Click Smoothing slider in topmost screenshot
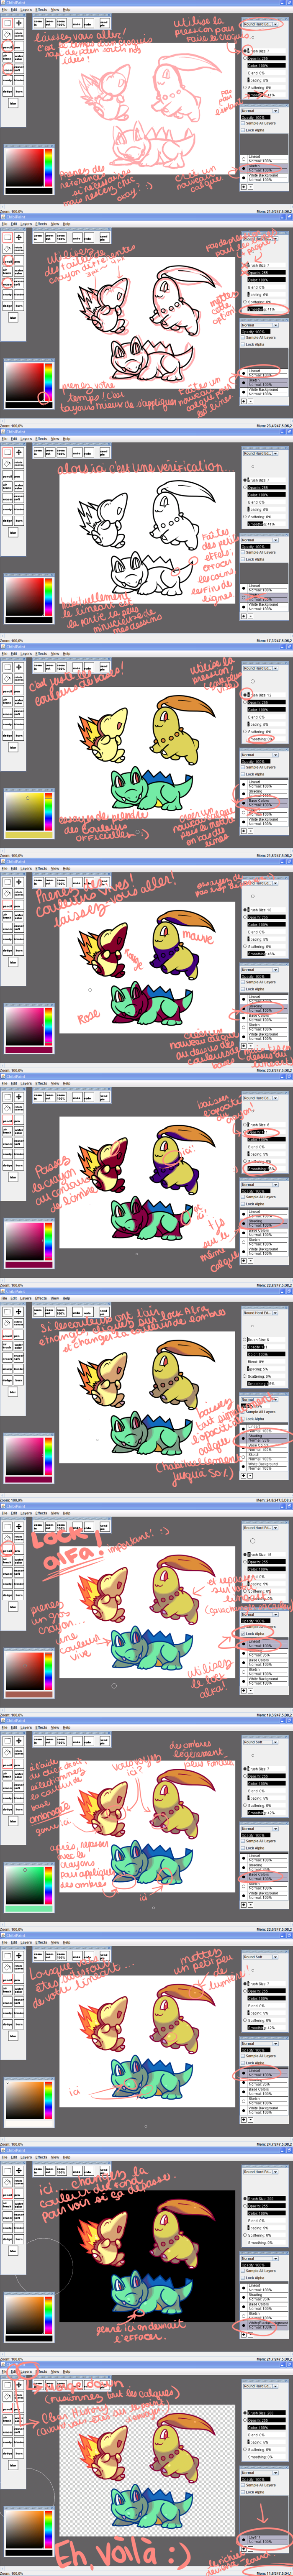This screenshot has width=293, height=2576. pos(267,95)
